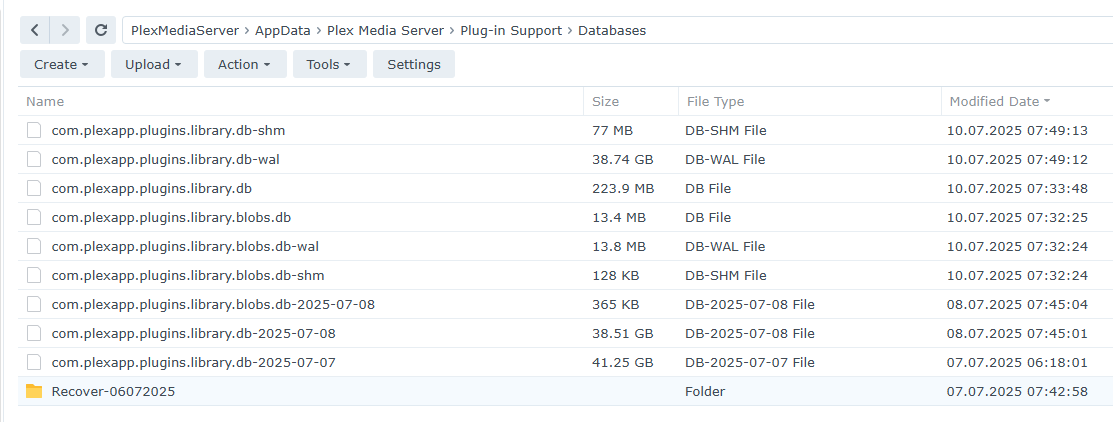
Task: Navigate to Plug-in Support breadcrumb
Action: pos(510,30)
